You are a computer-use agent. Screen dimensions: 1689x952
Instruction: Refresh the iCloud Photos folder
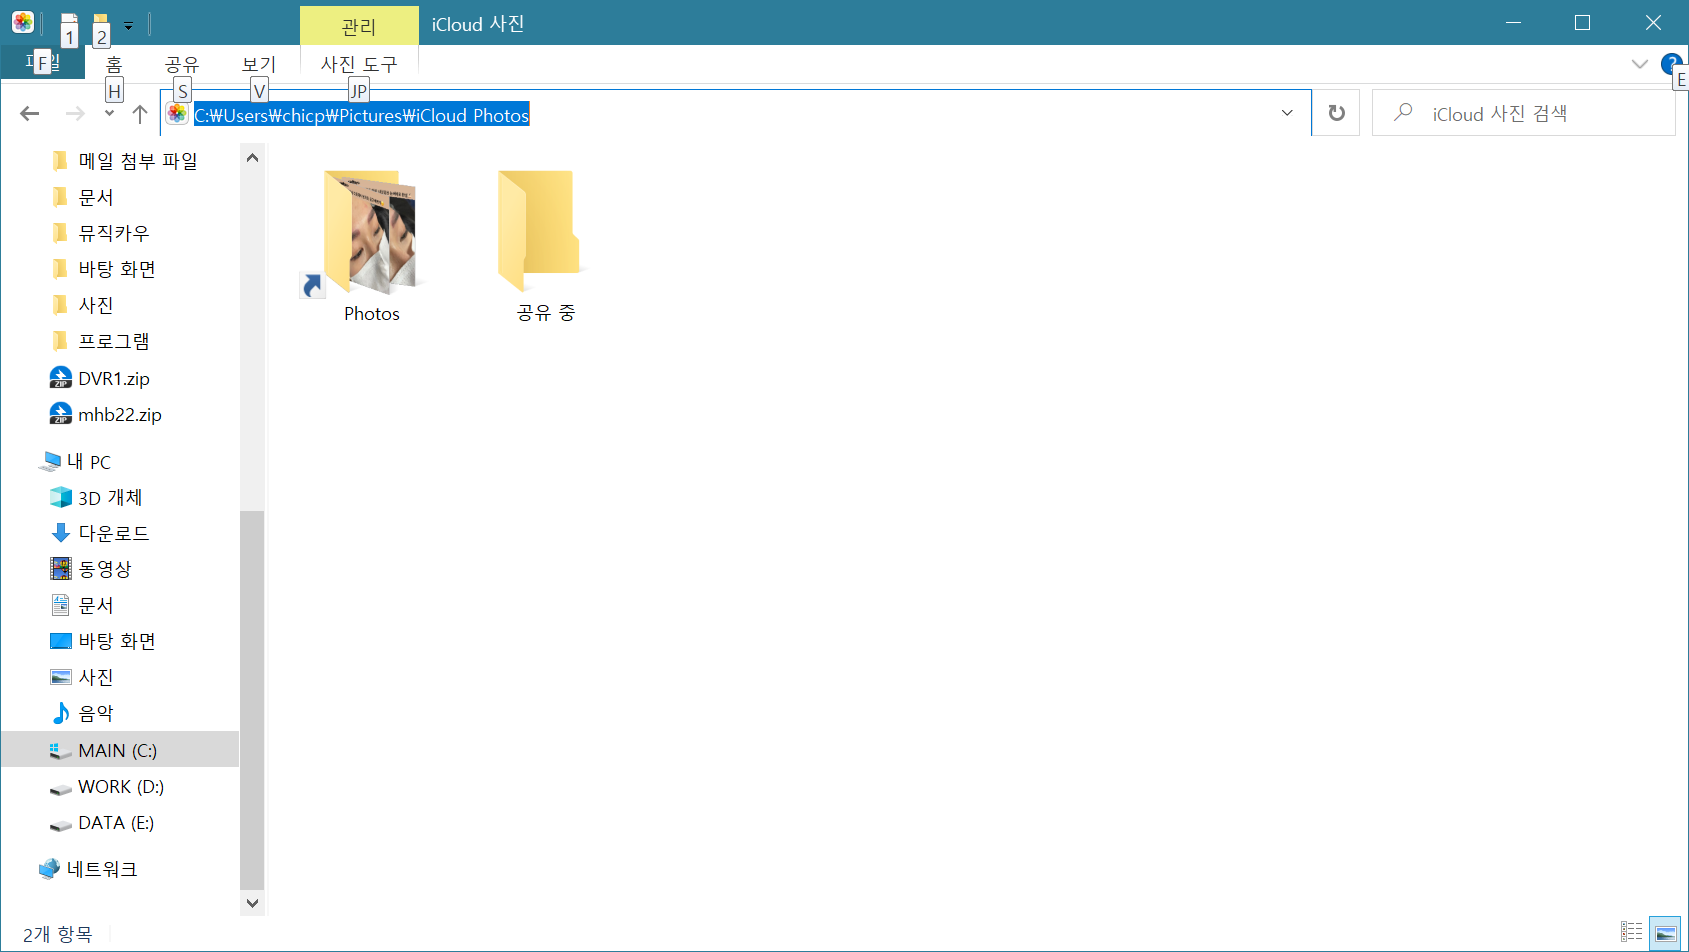(1336, 113)
